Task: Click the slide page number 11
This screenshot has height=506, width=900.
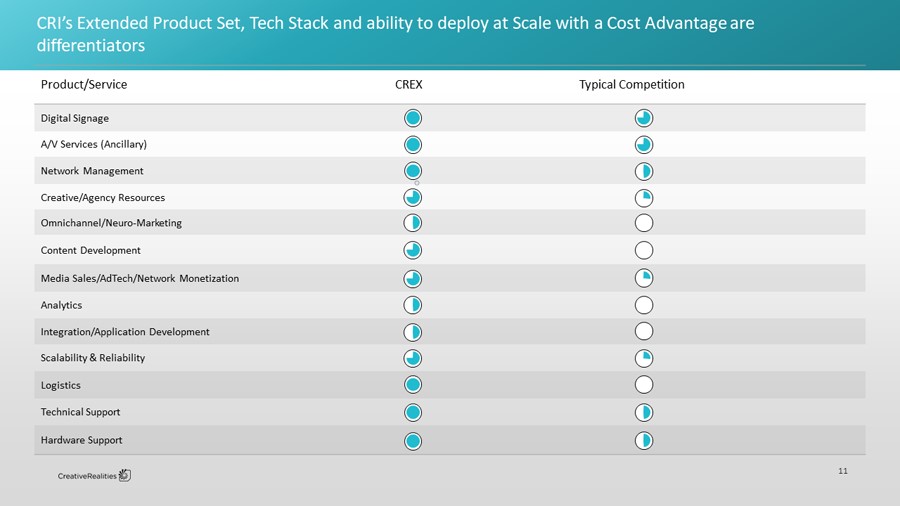Action: pyautogui.click(x=843, y=470)
